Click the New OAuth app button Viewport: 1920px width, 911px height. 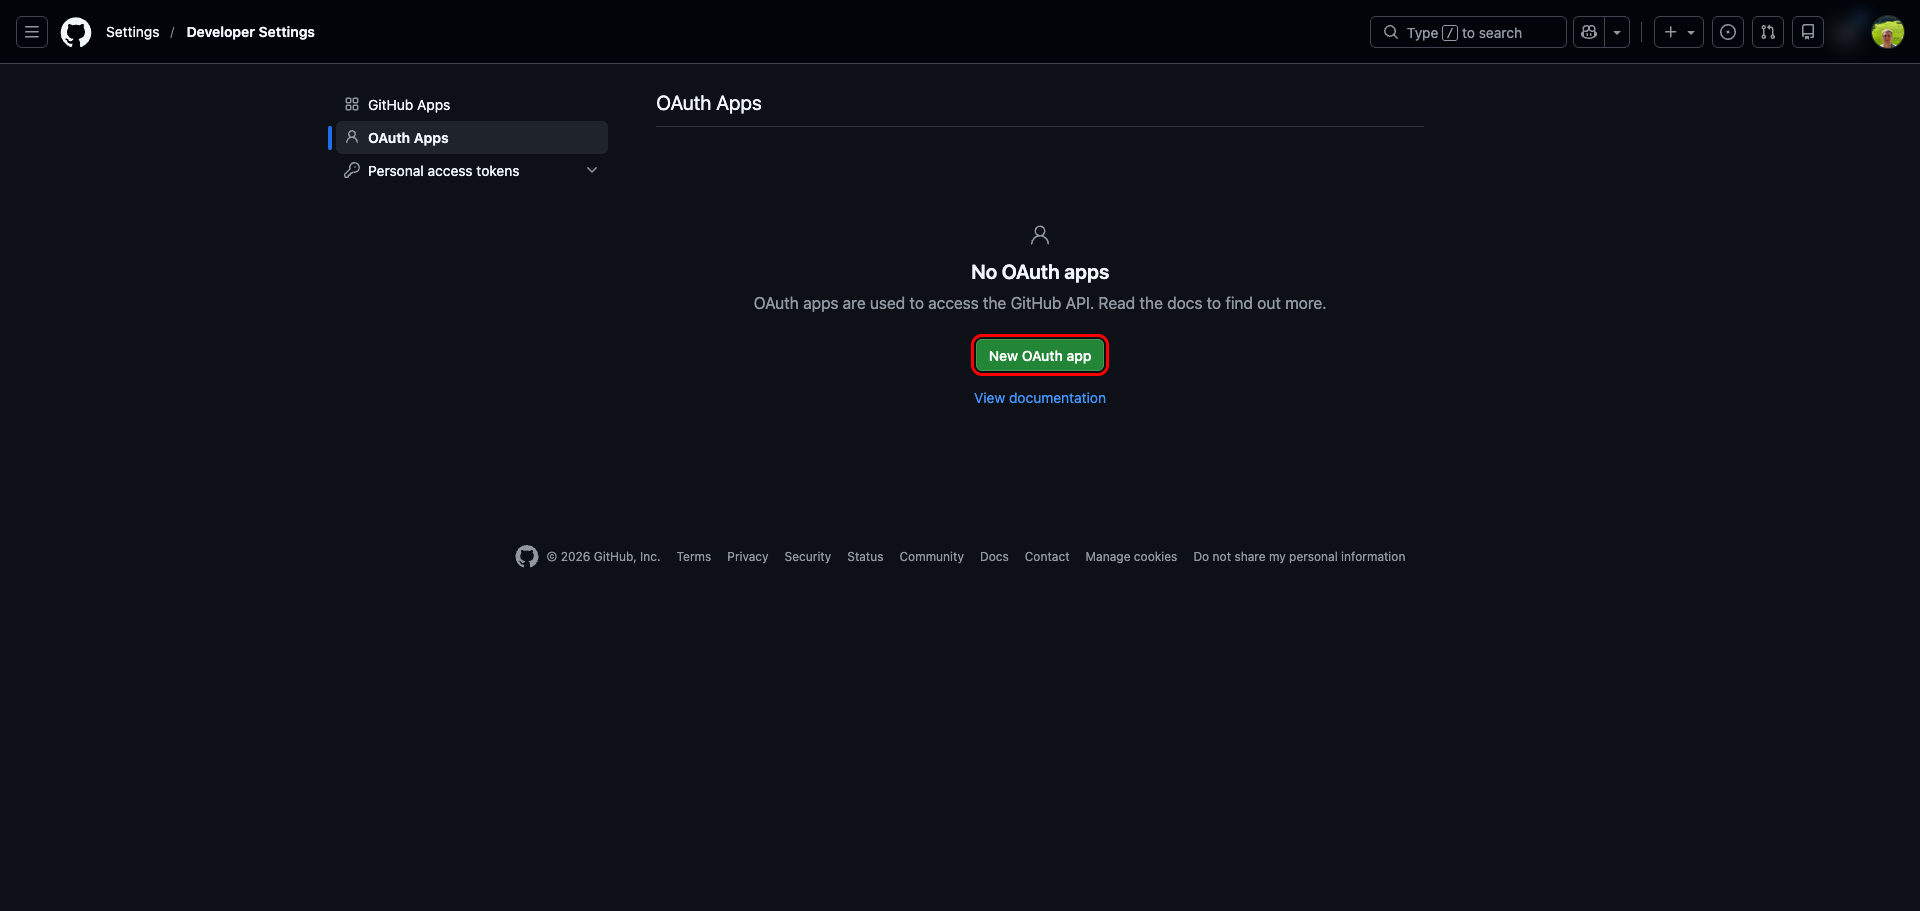pos(1040,356)
